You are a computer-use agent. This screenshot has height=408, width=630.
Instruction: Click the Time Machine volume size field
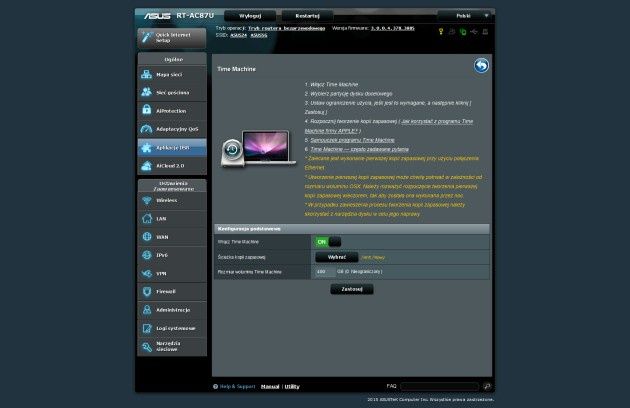click(325, 272)
